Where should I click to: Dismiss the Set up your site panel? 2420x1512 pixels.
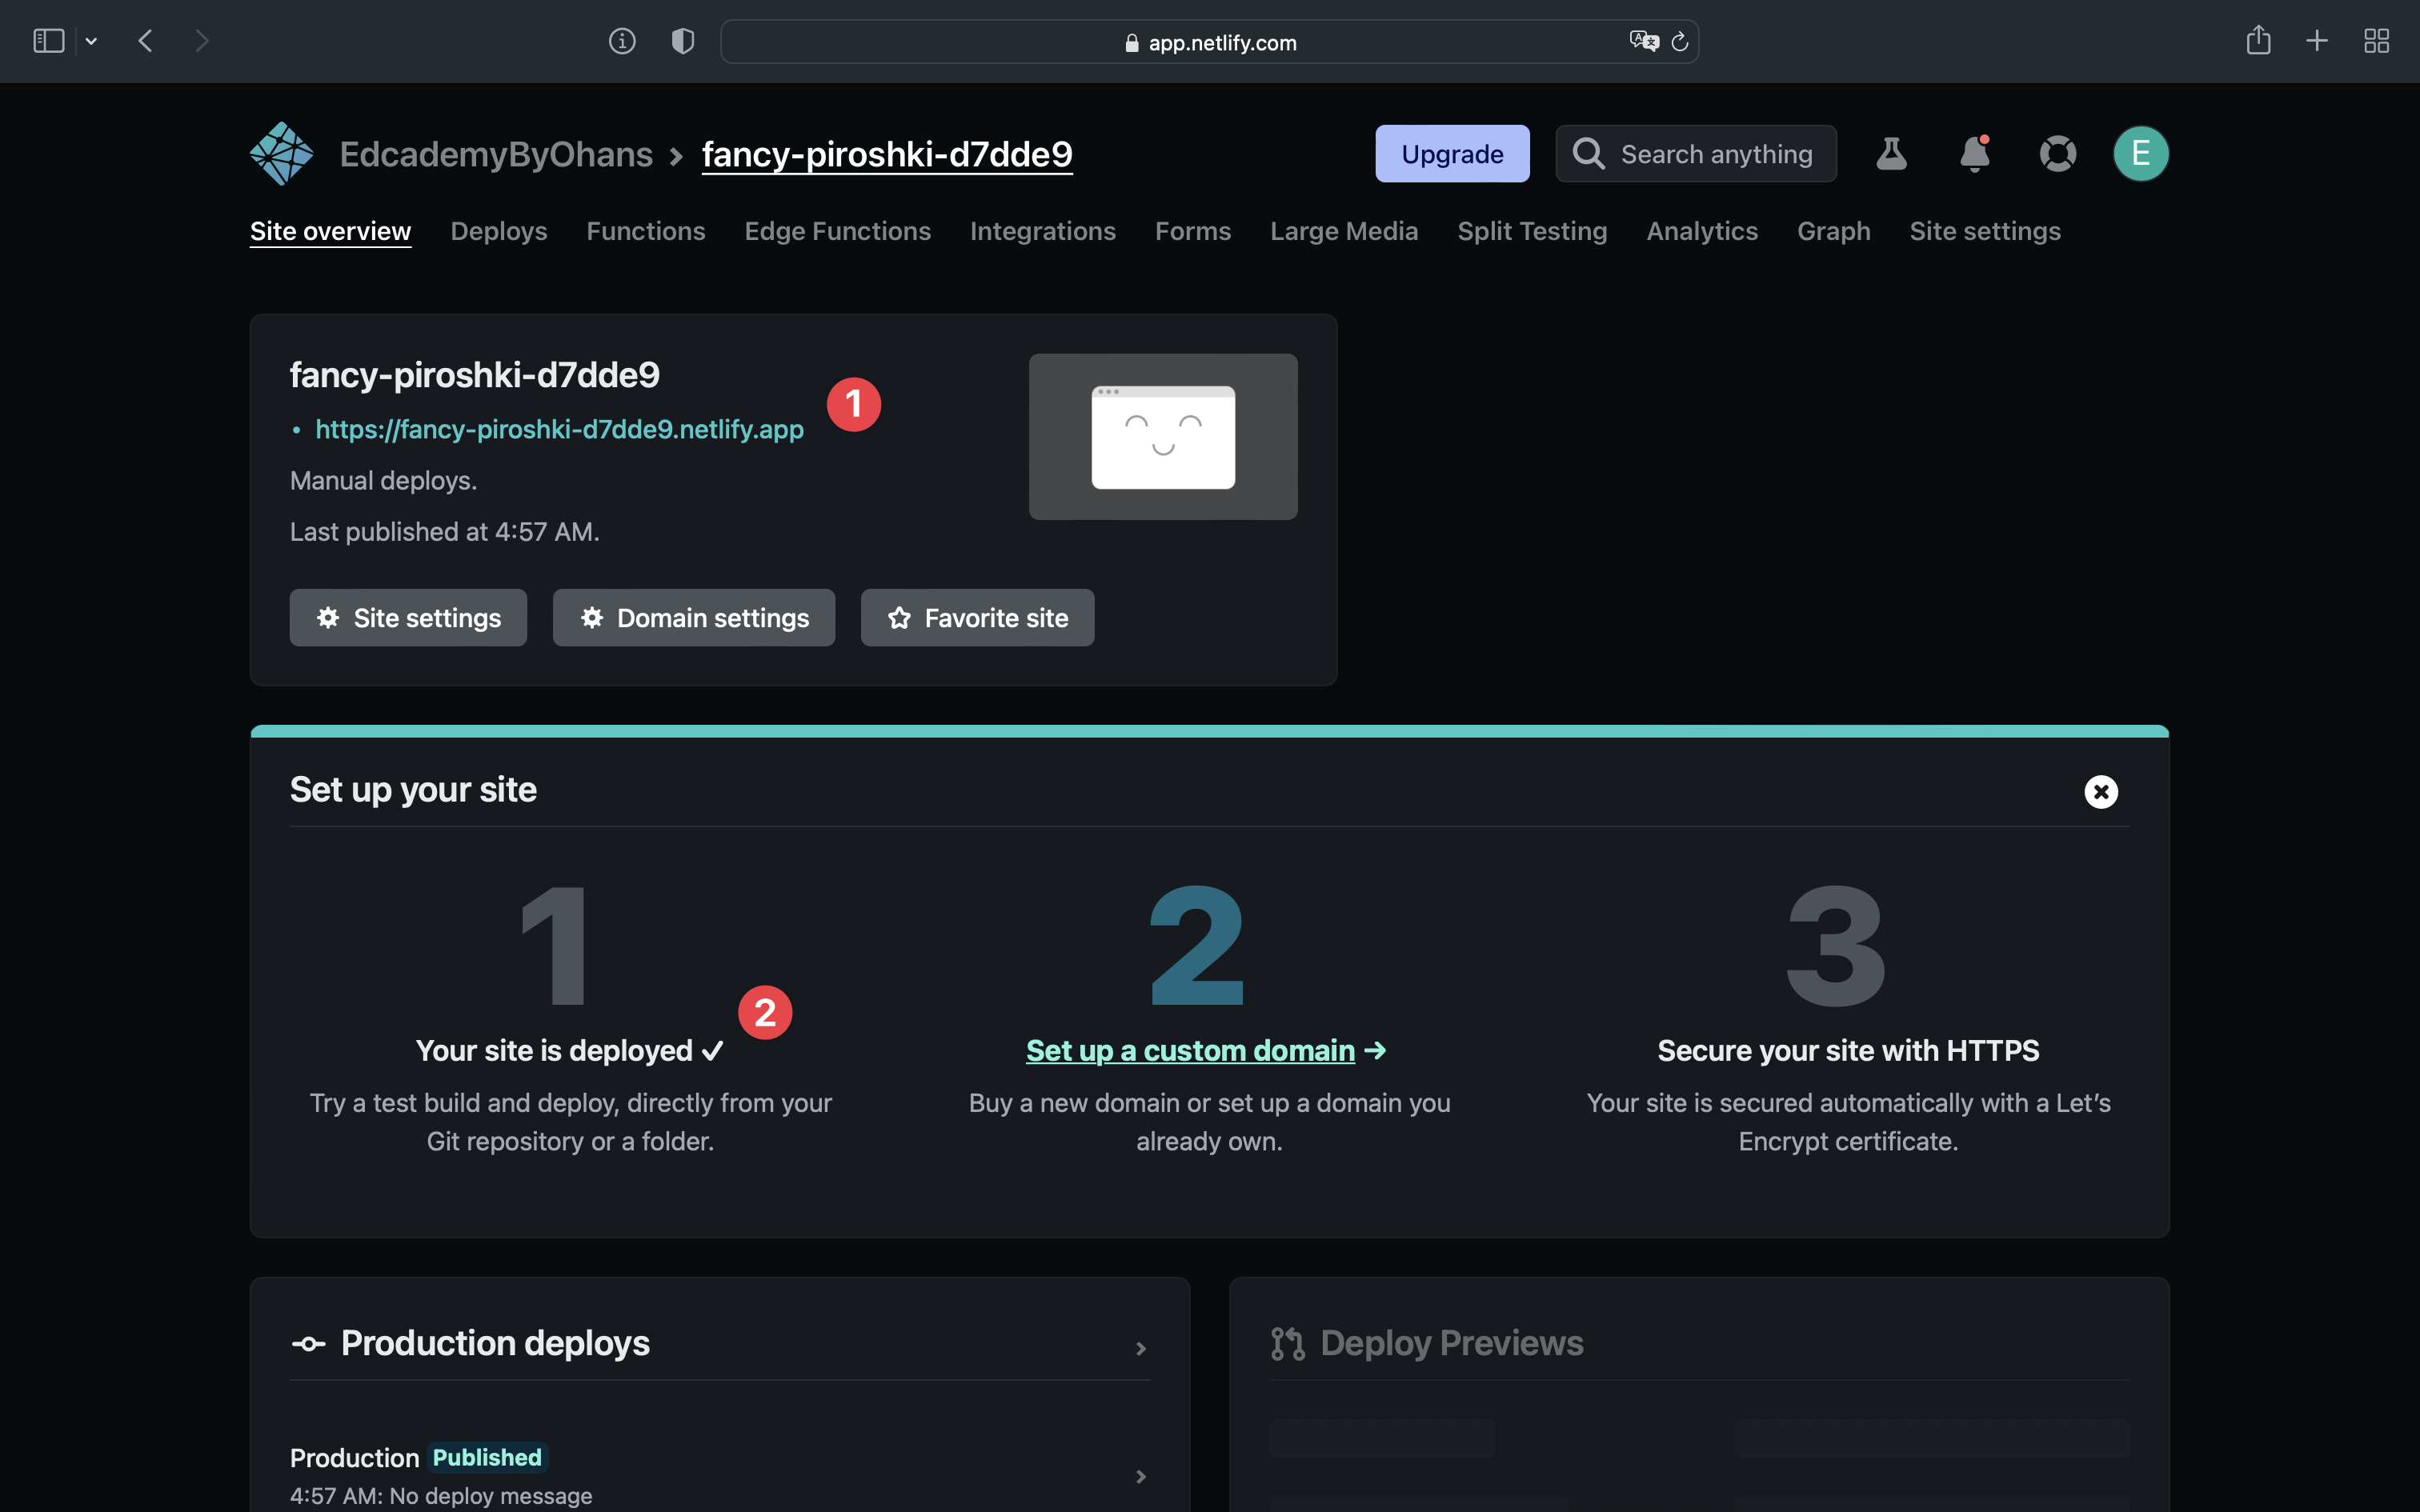pyautogui.click(x=2101, y=791)
